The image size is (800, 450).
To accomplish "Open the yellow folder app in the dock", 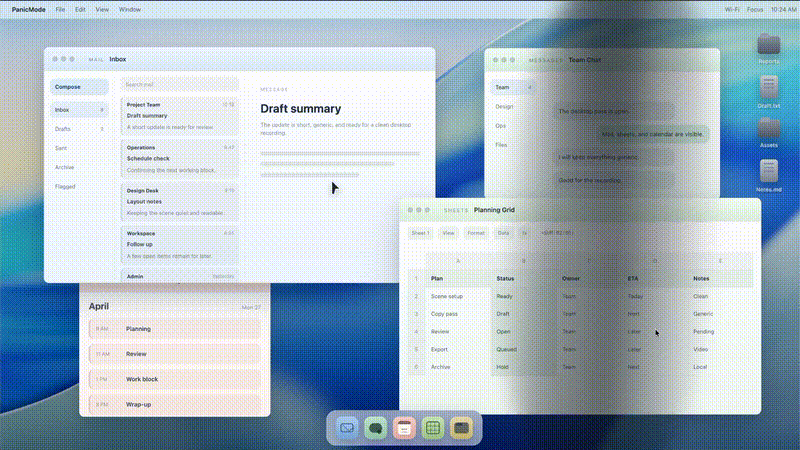I will point(461,428).
